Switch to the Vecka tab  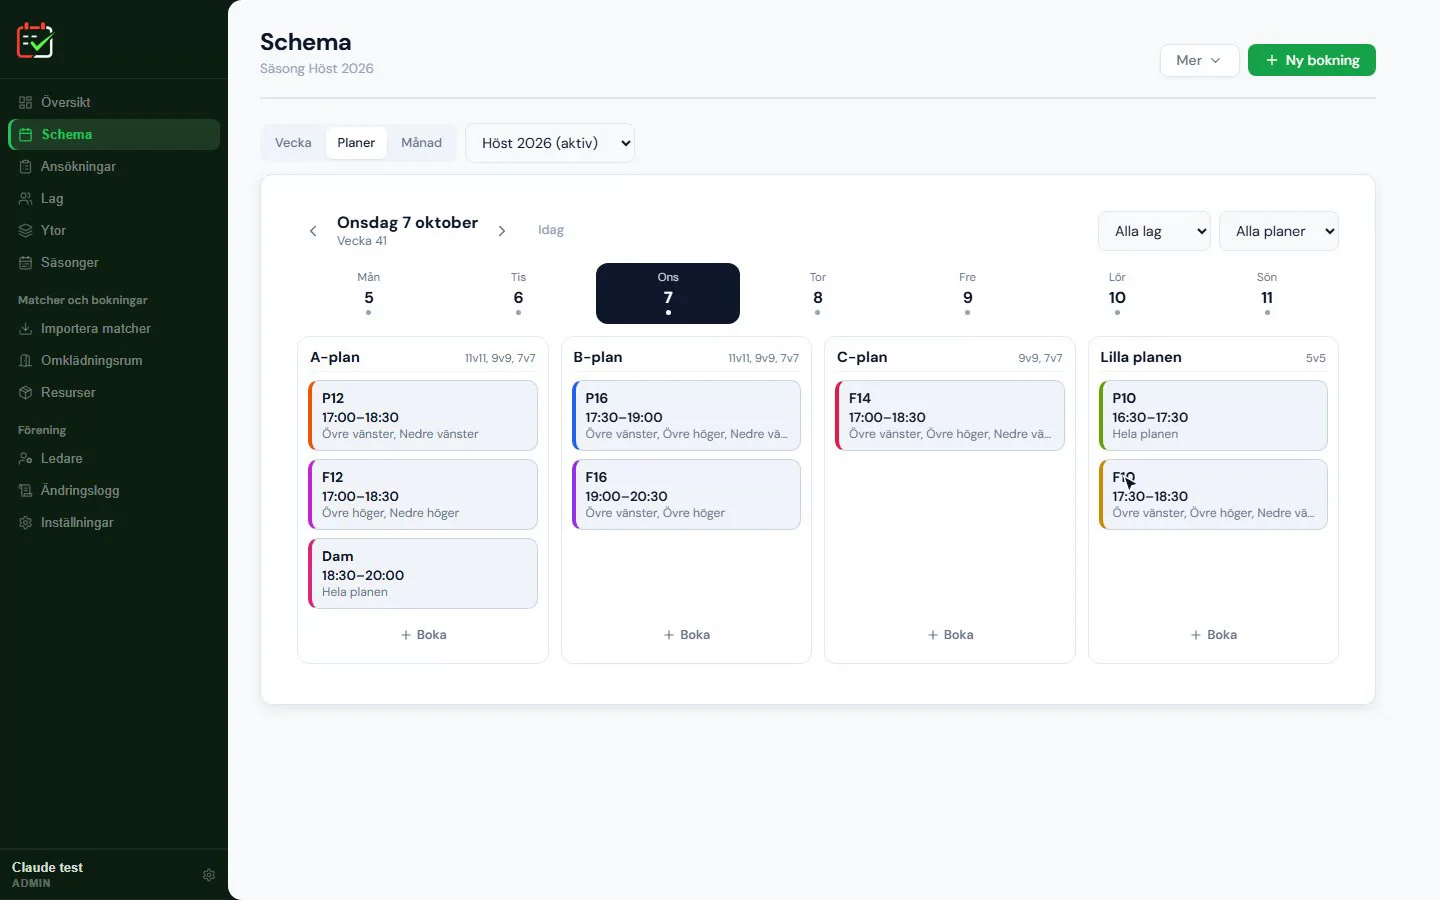coord(293,143)
